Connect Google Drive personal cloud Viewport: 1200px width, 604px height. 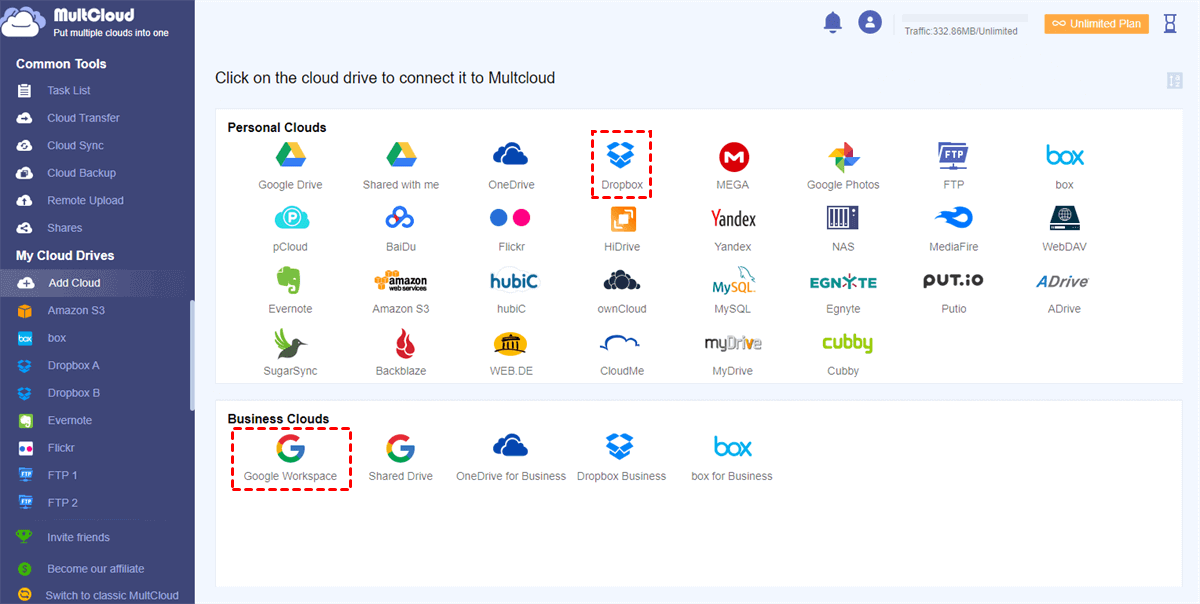tap(290, 165)
